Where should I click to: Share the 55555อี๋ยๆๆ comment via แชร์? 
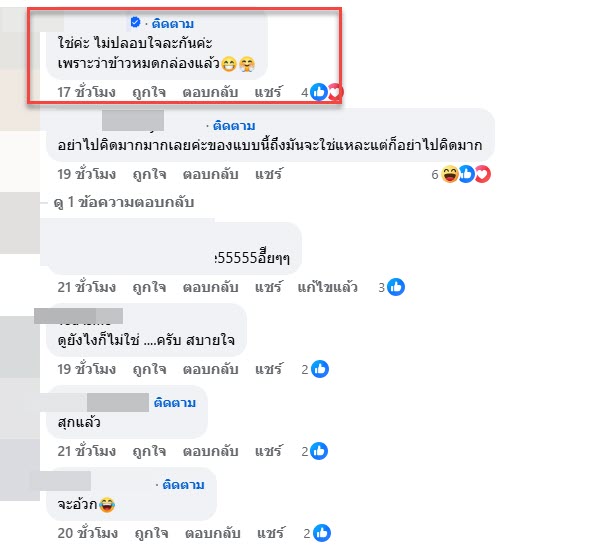pyautogui.click(x=269, y=287)
